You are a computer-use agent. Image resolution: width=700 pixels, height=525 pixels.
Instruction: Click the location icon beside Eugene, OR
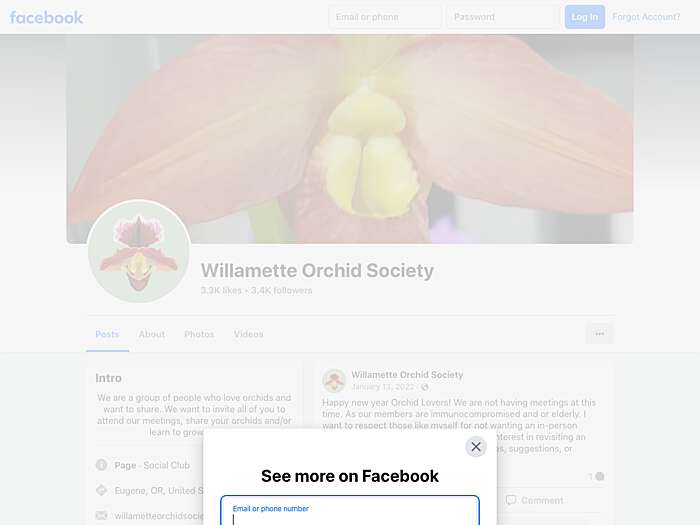[x=101, y=490]
